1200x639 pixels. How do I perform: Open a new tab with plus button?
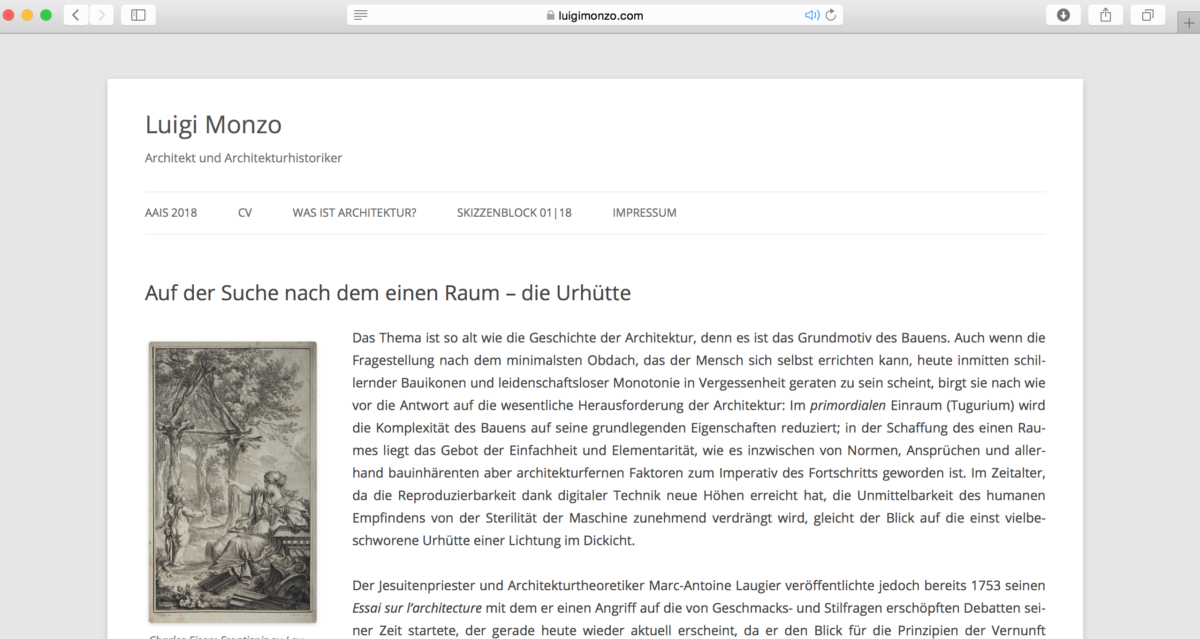click(x=1187, y=24)
